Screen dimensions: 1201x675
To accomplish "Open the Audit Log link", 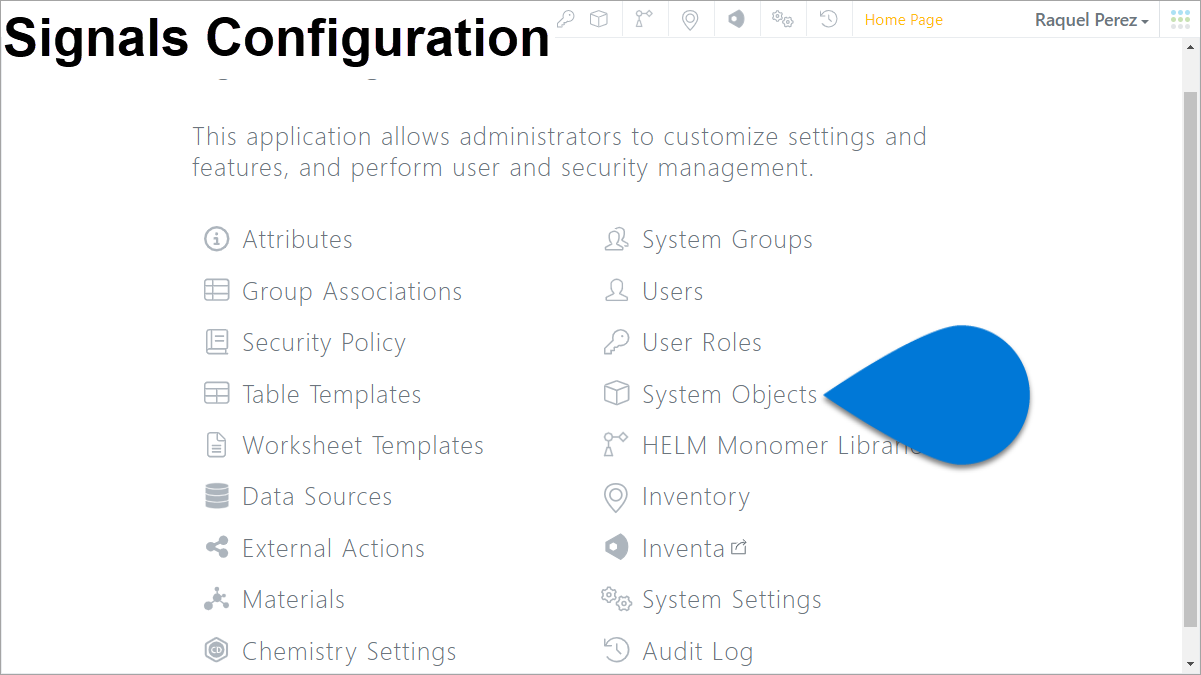I will pyautogui.click(x=697, y=652).
